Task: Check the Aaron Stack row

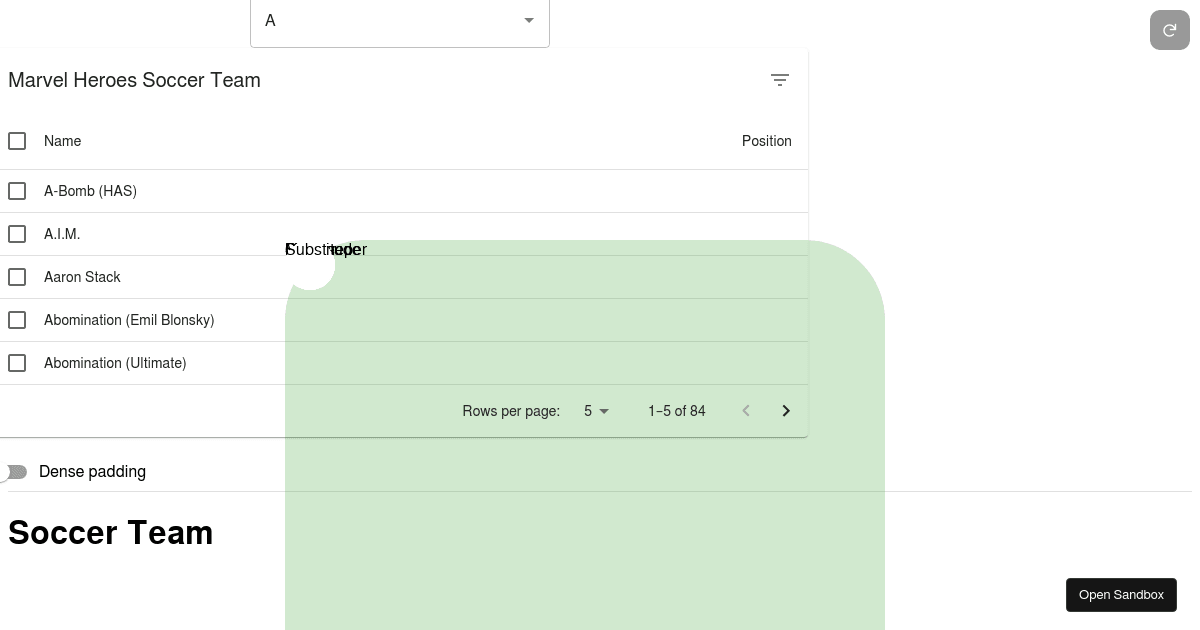Action: 17,277
